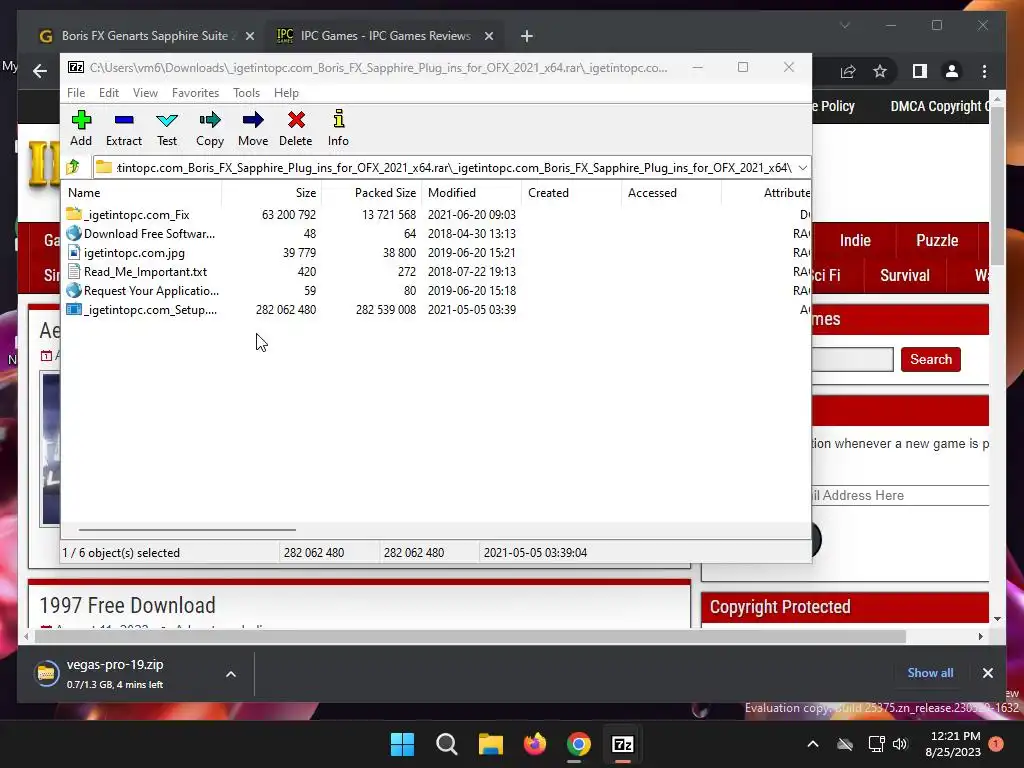Open the View menu in 7-Zip
Viewport: 1024px width, 768px height.
pyautogui.click(x=145, y=93)
